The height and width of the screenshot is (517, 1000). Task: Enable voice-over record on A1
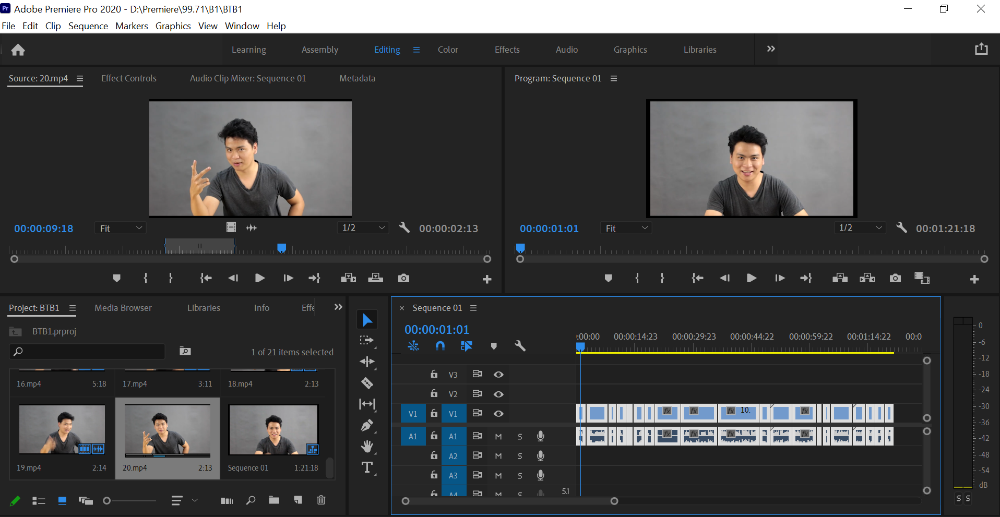click(541, 436)
